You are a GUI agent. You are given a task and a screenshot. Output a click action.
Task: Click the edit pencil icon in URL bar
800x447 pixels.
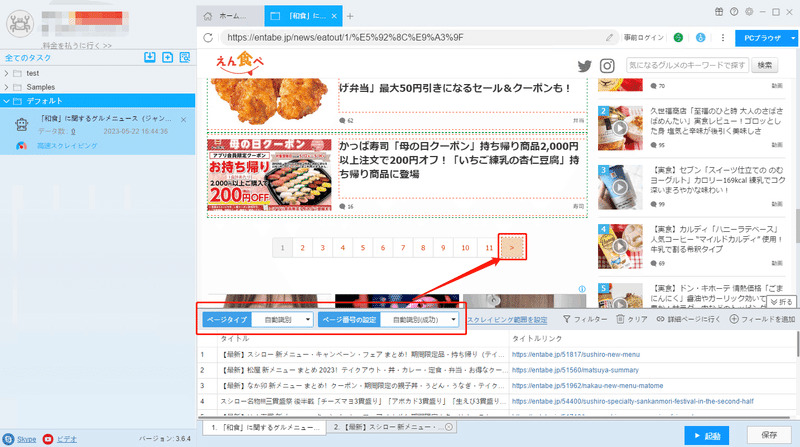pyautogui.click(x=609, y=38)
